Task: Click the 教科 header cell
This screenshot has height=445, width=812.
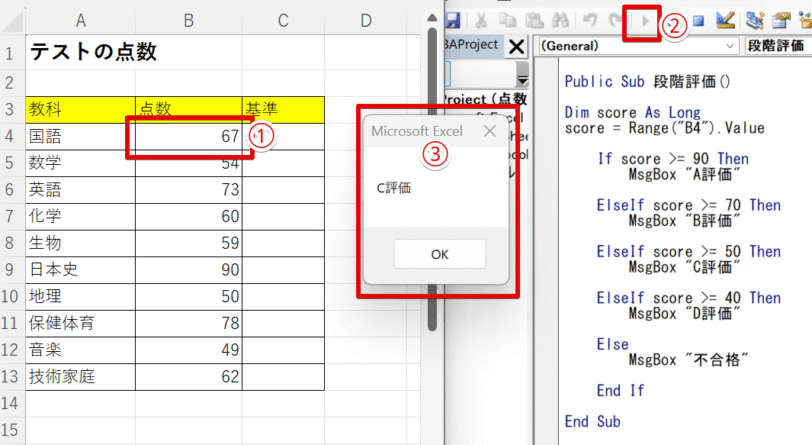Action: pyautogui.click(x=80, y=108)
